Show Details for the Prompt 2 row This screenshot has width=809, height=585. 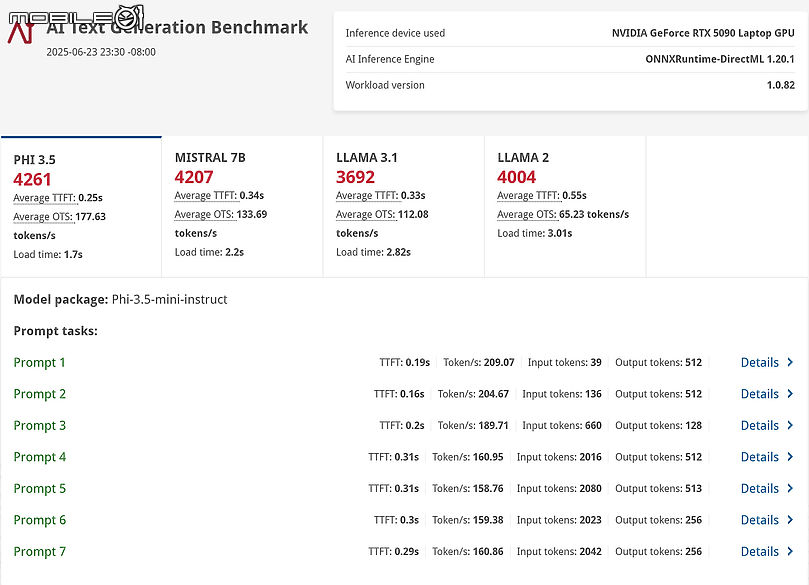767,394
